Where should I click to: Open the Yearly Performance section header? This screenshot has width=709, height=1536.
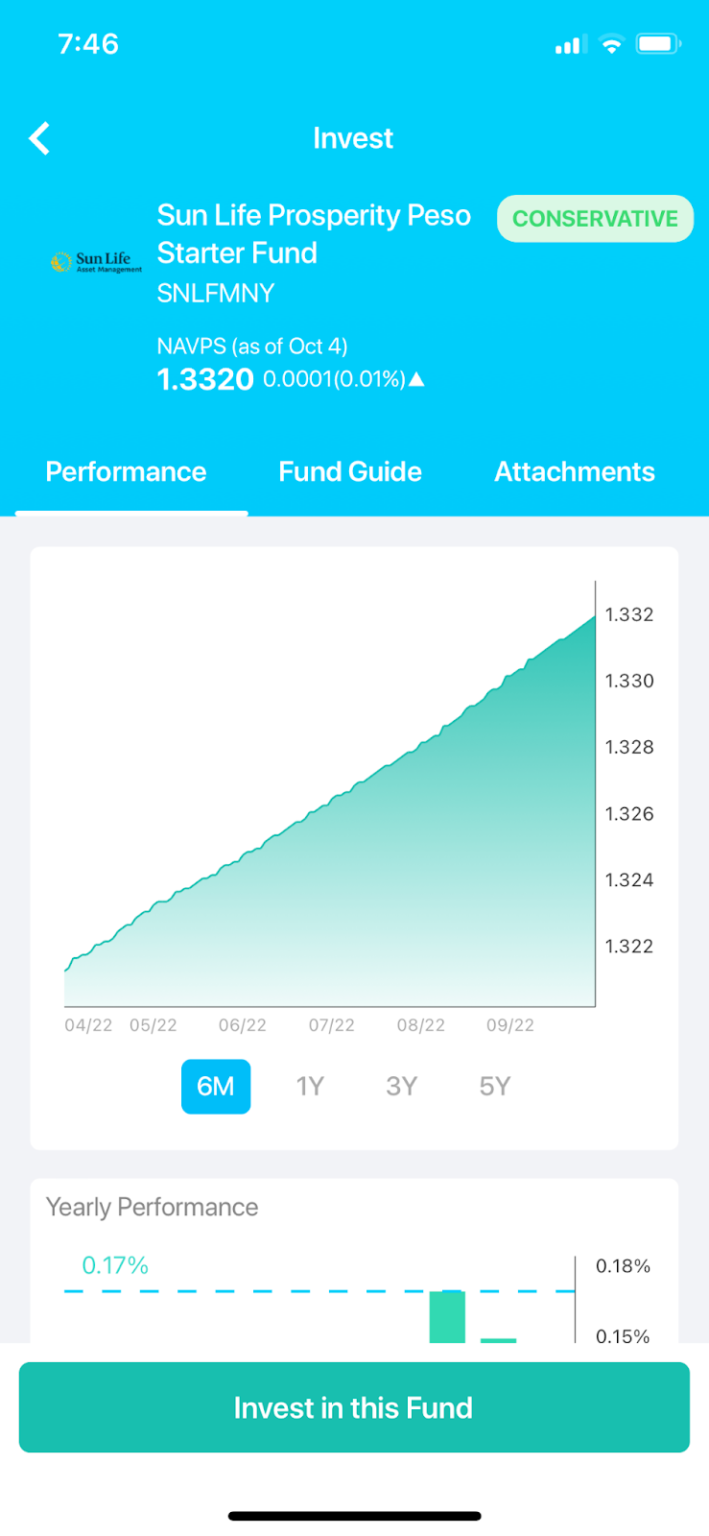coord(152,1207)
